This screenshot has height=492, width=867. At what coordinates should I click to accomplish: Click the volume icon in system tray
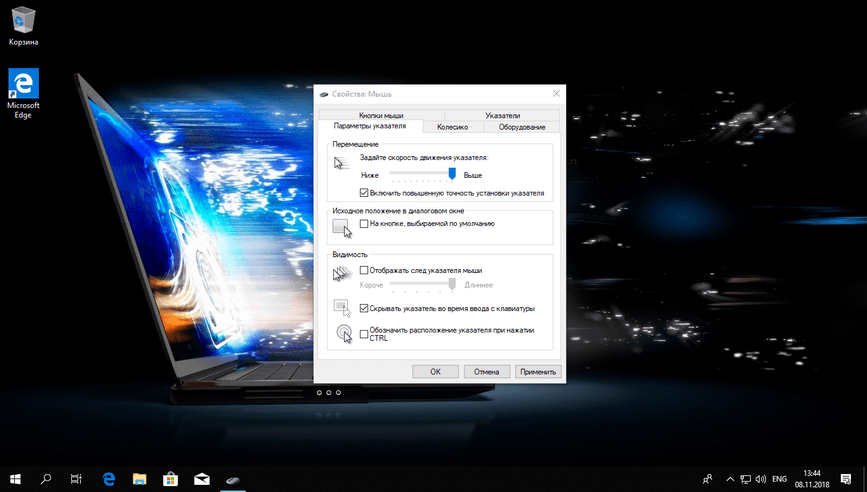[761, 479]
